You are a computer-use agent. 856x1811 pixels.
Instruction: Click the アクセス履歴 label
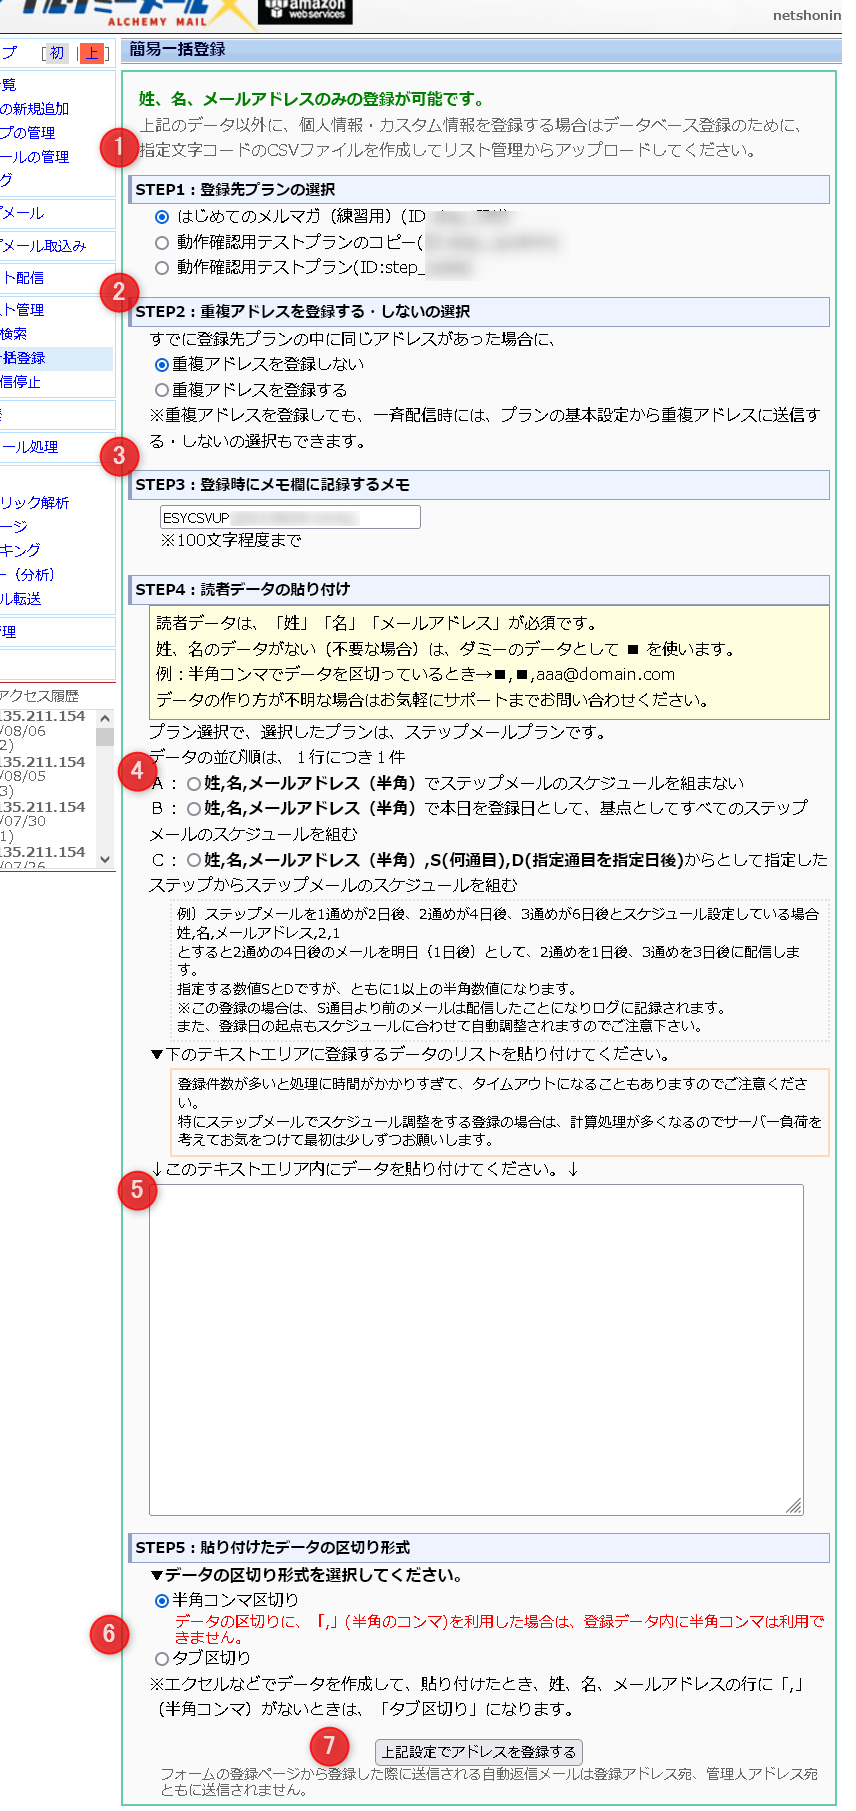pos(40,696)
